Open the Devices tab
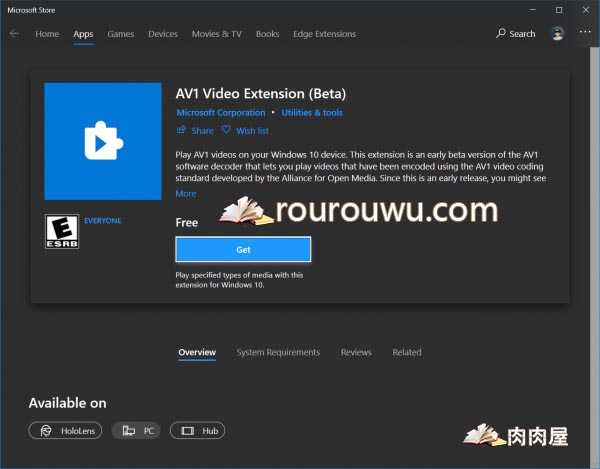 [163, 34]
